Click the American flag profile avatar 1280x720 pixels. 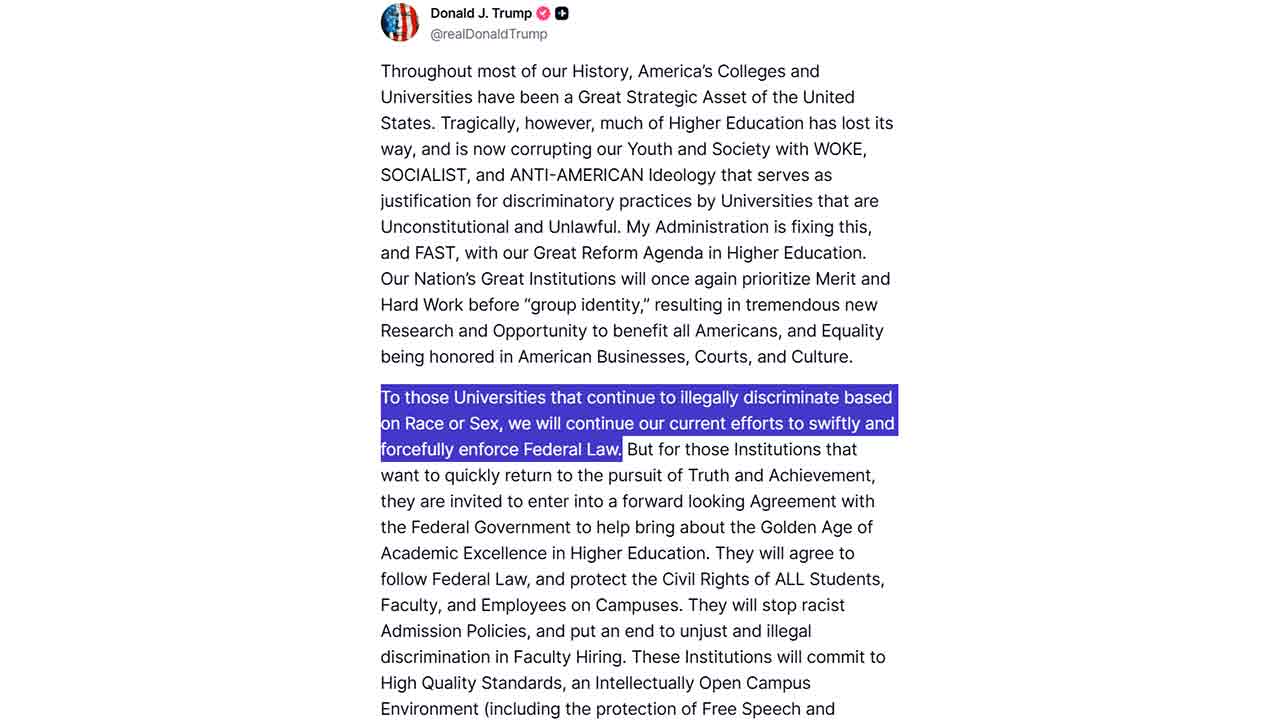click(400, 22)
